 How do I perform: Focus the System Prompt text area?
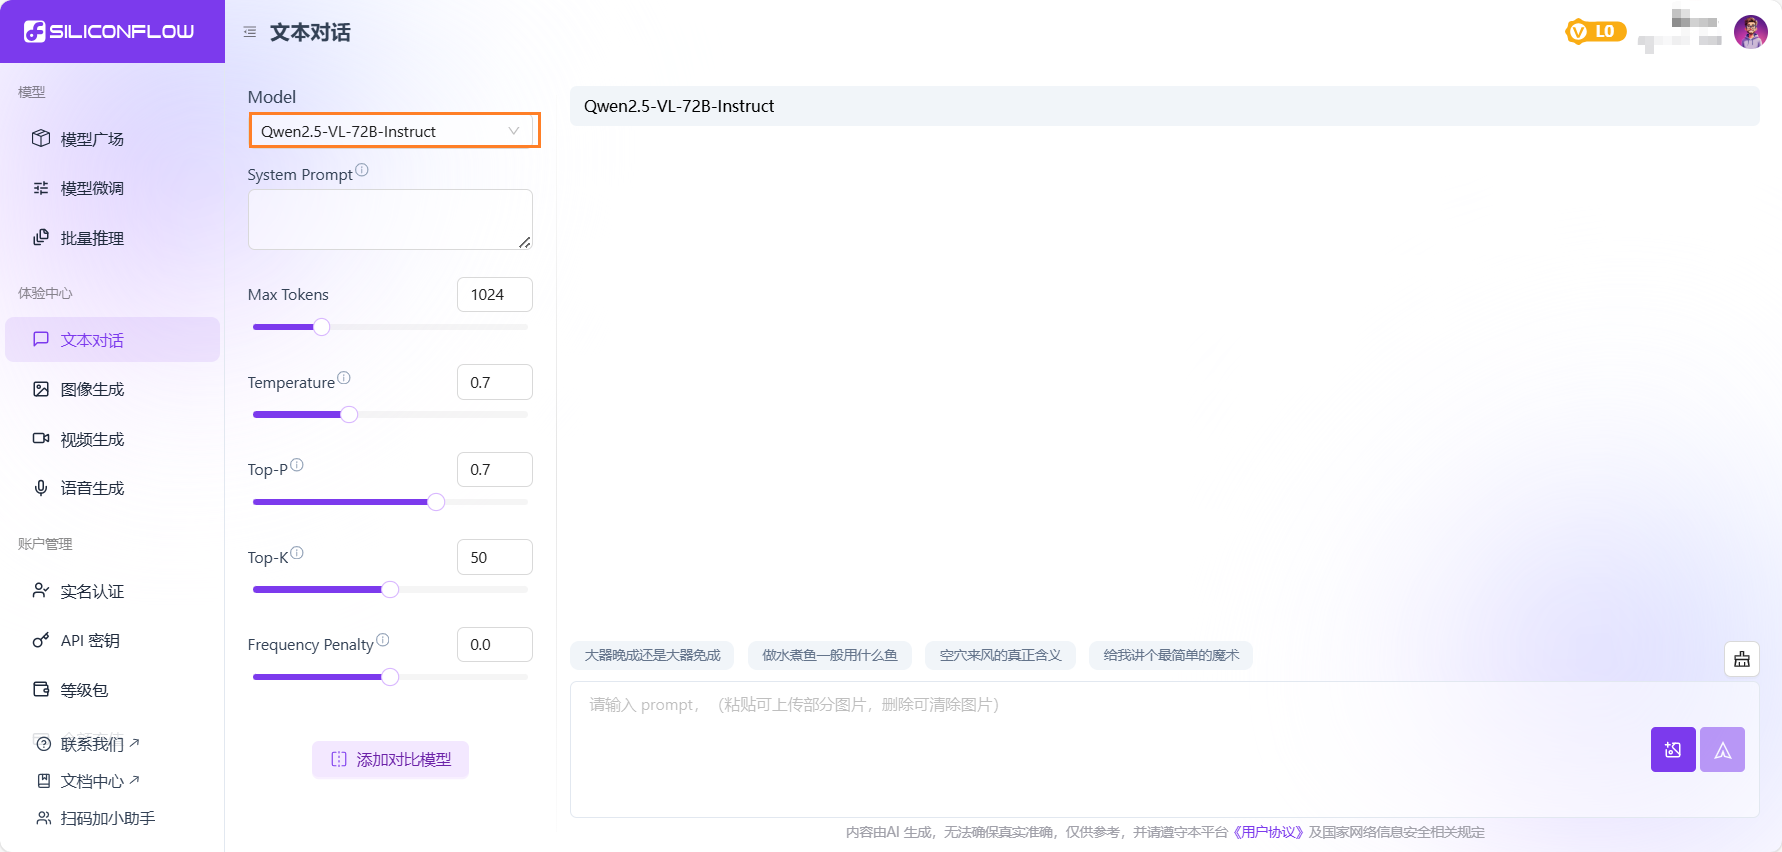pos(390,219)
